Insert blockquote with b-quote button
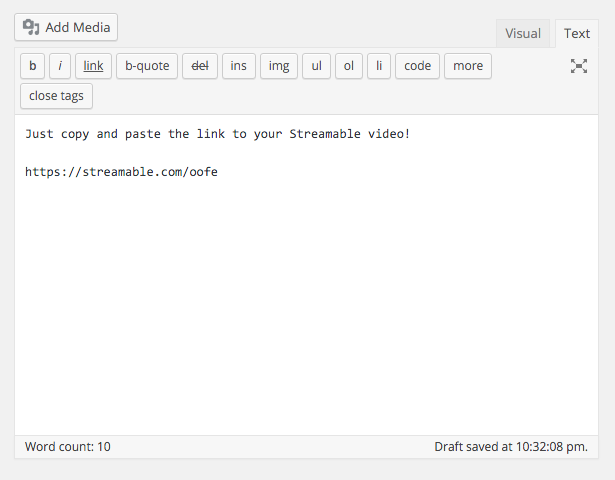The width and height of the screenshot is (615, 480). pos(147,66)
